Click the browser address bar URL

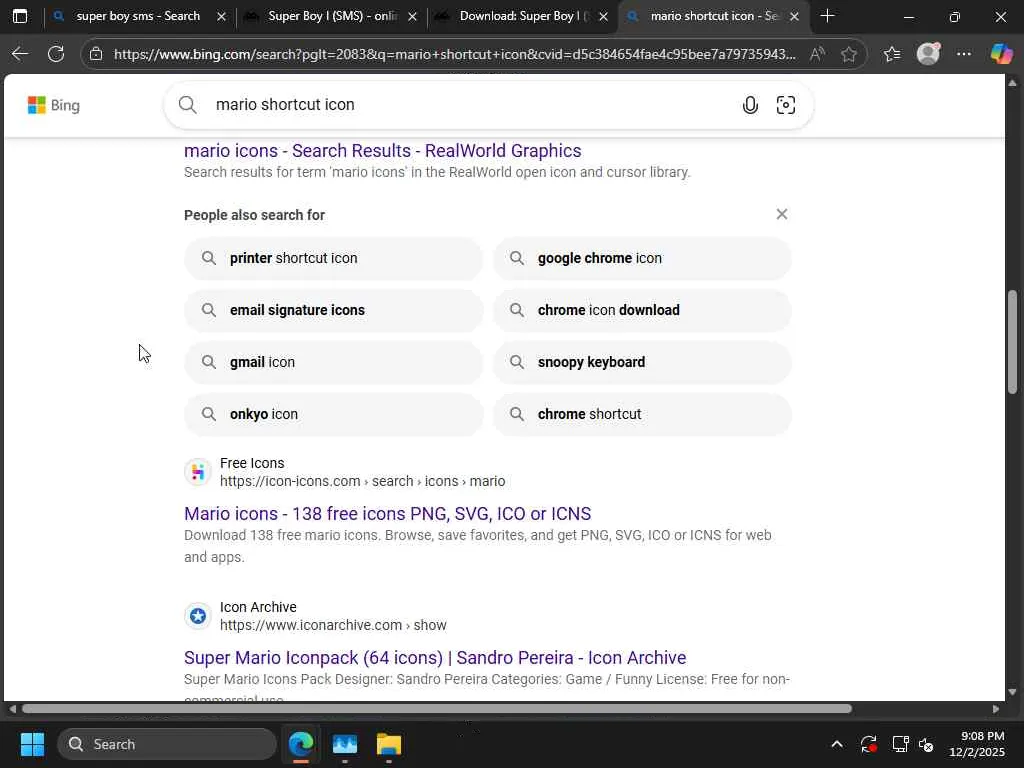[455, 54]
